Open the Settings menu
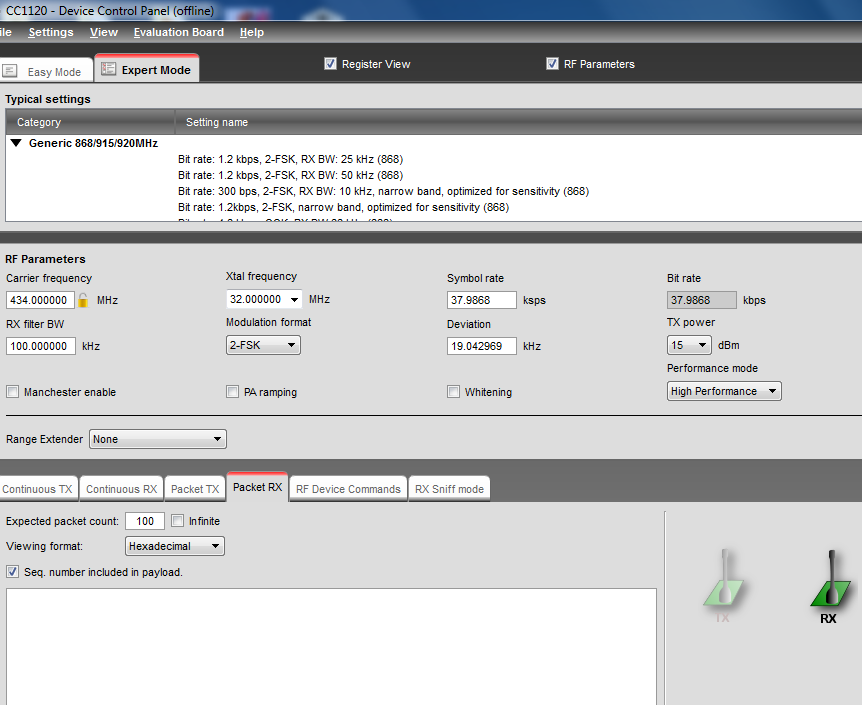The width and height of the screenshot is (862, 705). (x=51, y=32)
